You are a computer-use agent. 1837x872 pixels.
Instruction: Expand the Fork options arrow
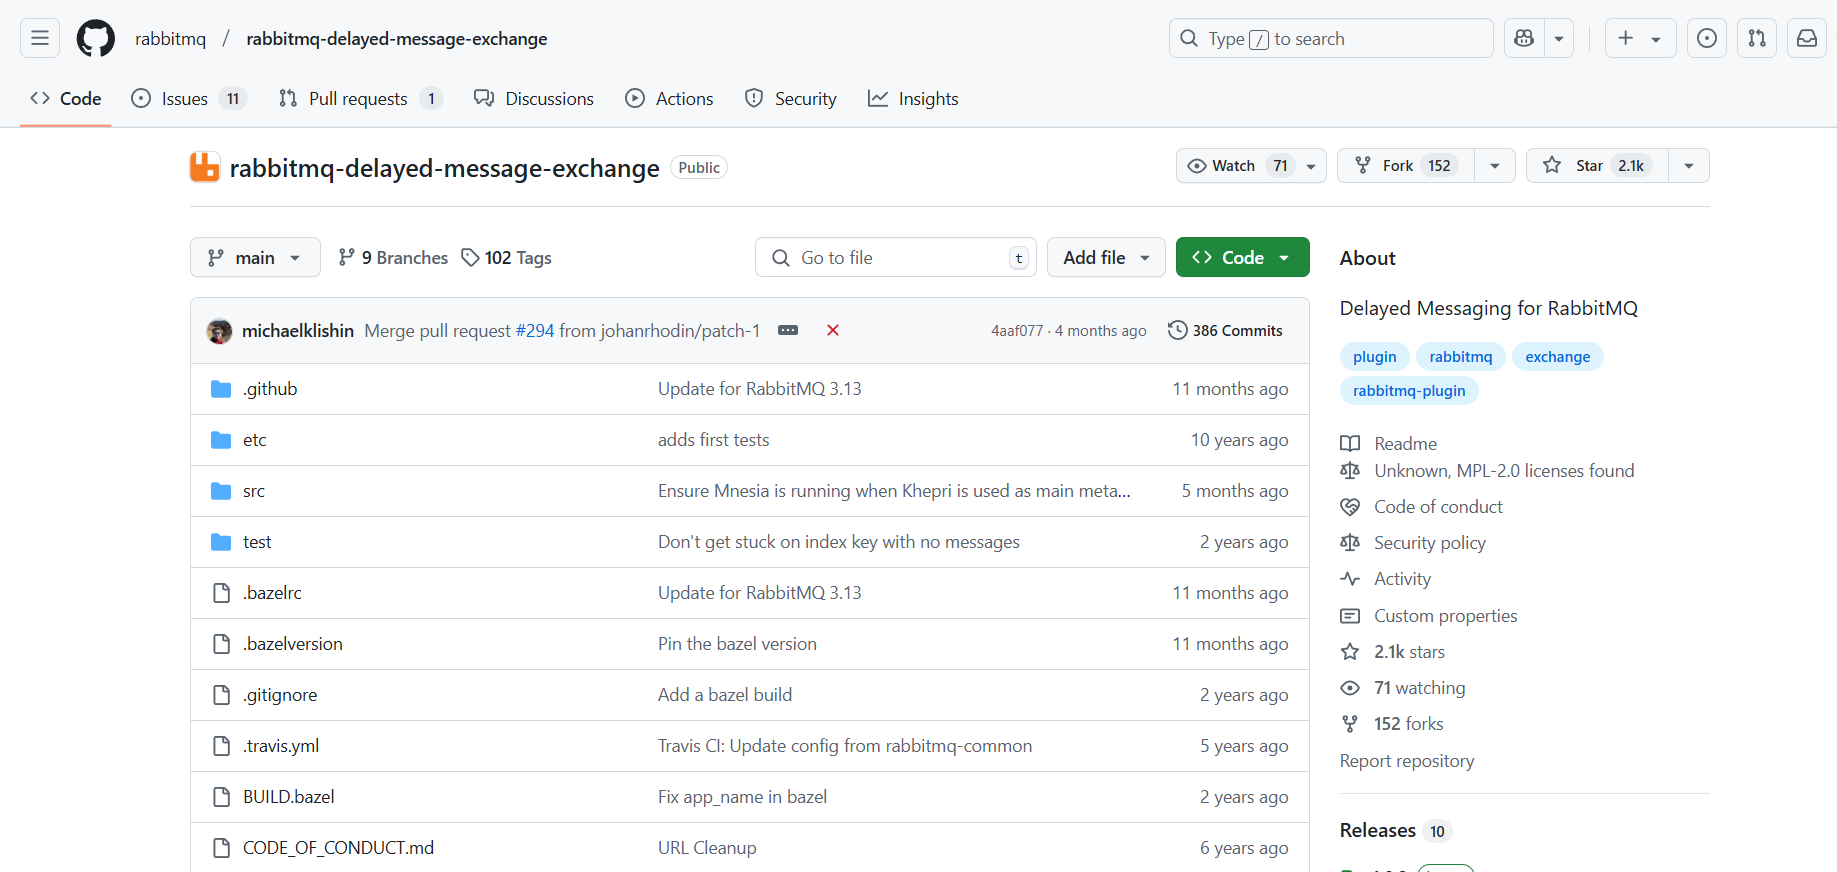(1495, 166)
